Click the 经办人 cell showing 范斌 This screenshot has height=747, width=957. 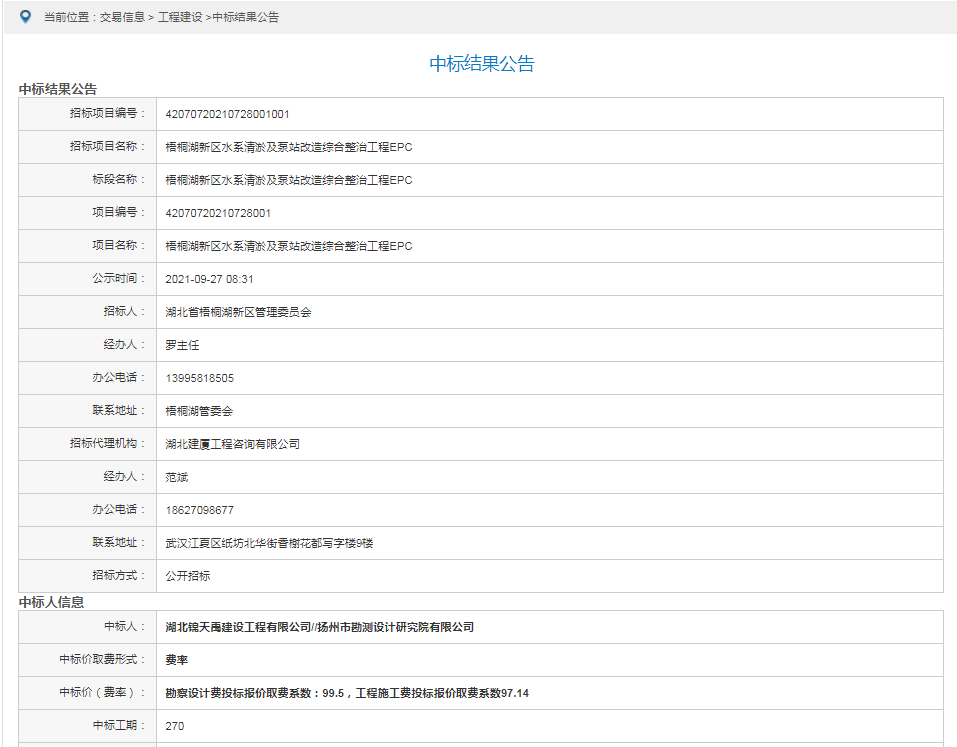point(176,477)
